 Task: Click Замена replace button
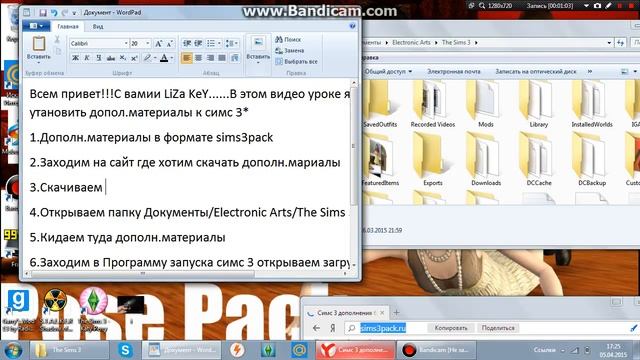coord(290,51)
